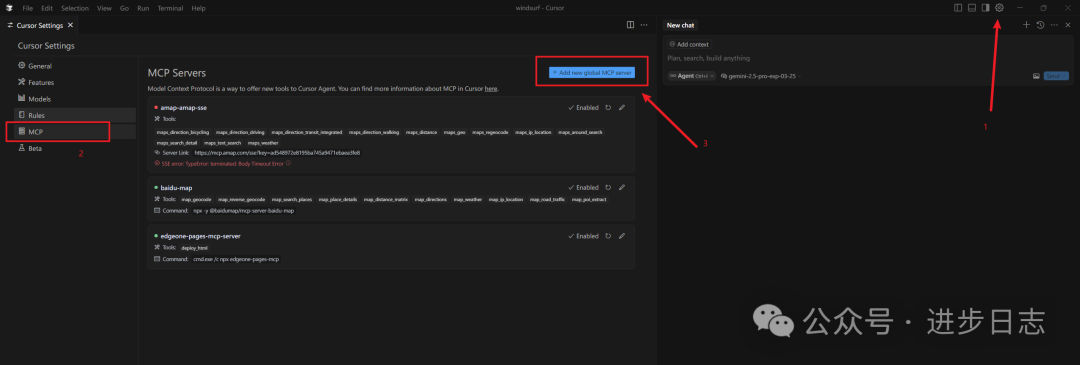This screenshot has height=365, width=1080.
Task: Click the maps_geo tool tag
Action: coord(454,132)
